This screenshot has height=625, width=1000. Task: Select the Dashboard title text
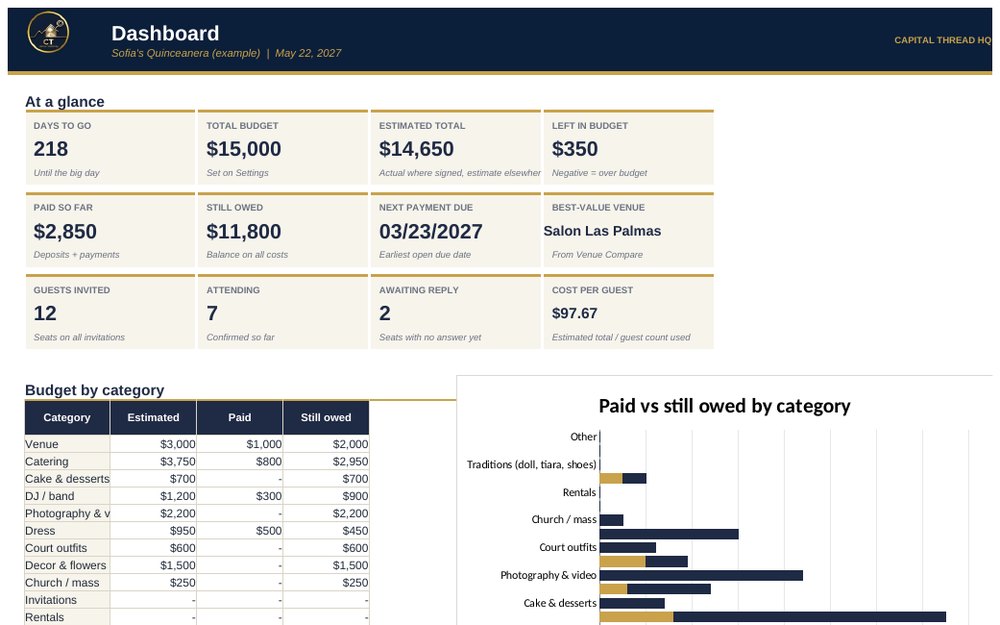[165, 33]
